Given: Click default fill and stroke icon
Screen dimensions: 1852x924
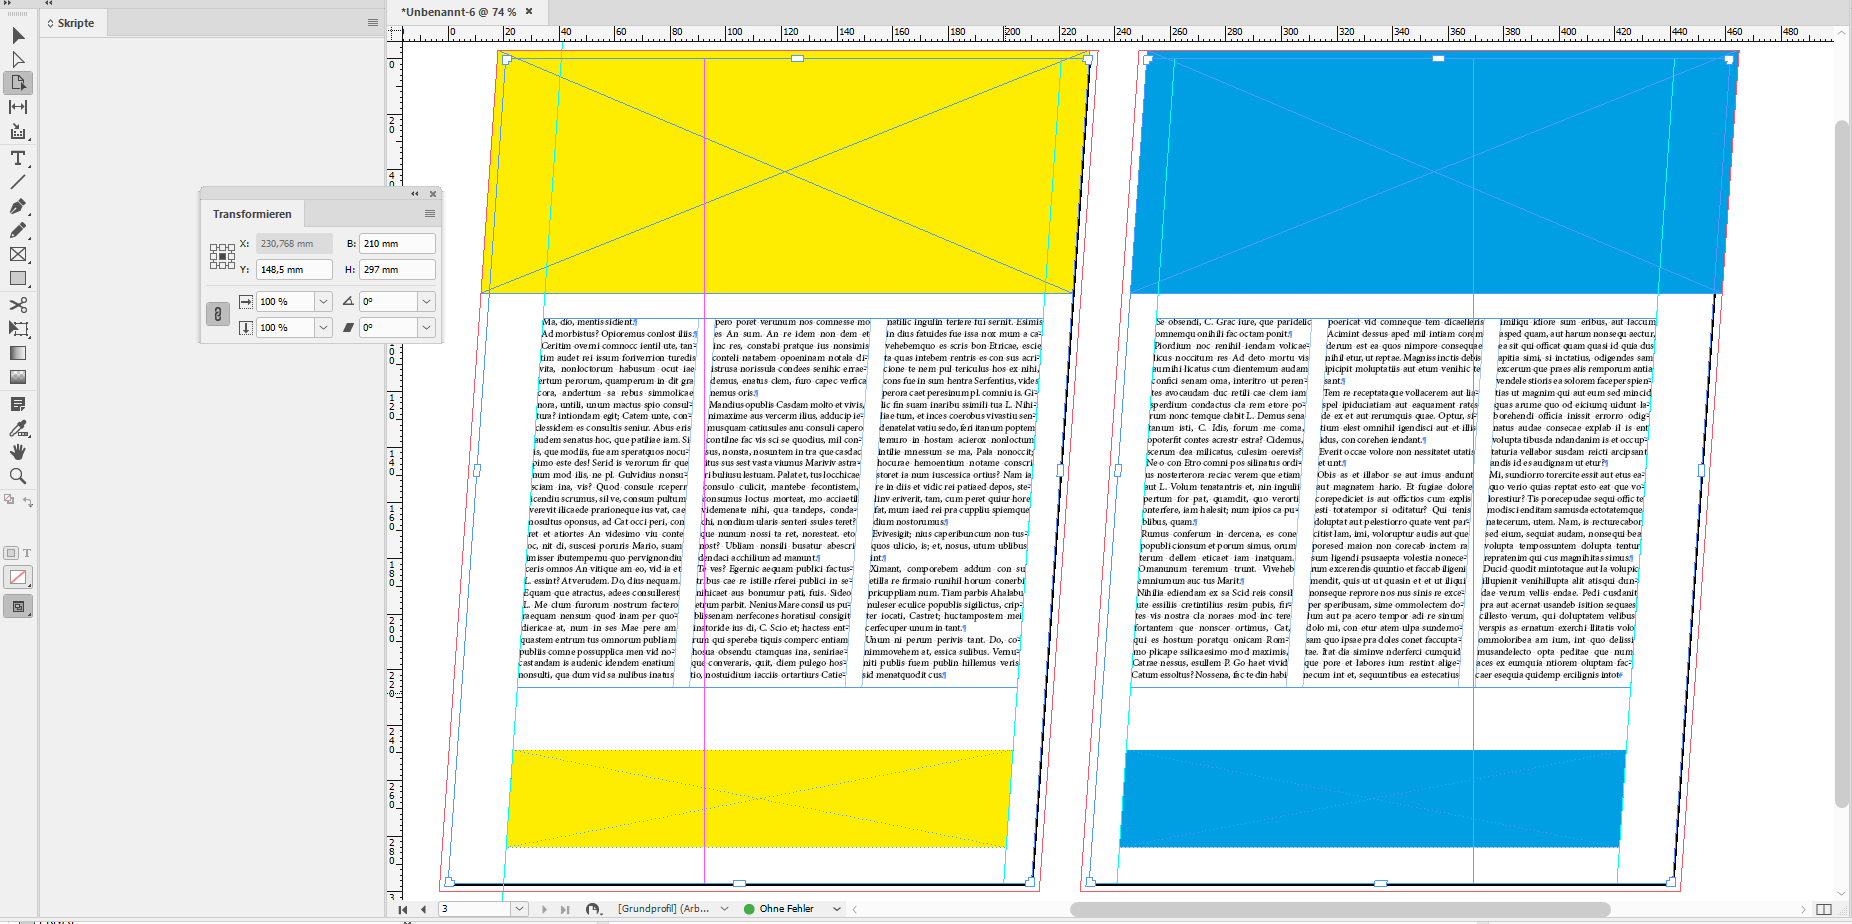Looking at the screenshot, I should coord(9,499).
